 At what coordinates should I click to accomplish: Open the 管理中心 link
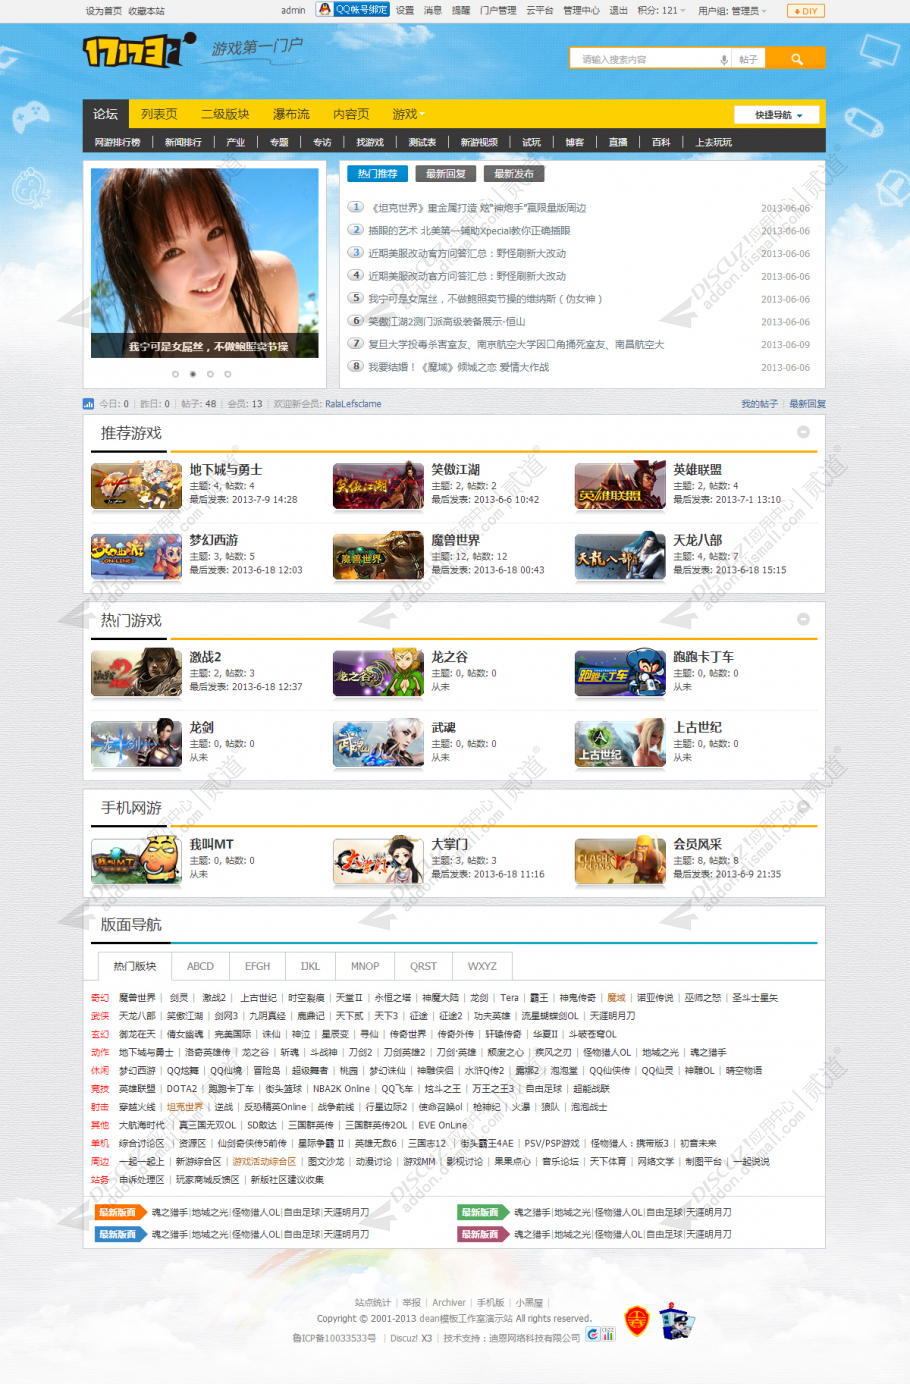coord(581,11)
